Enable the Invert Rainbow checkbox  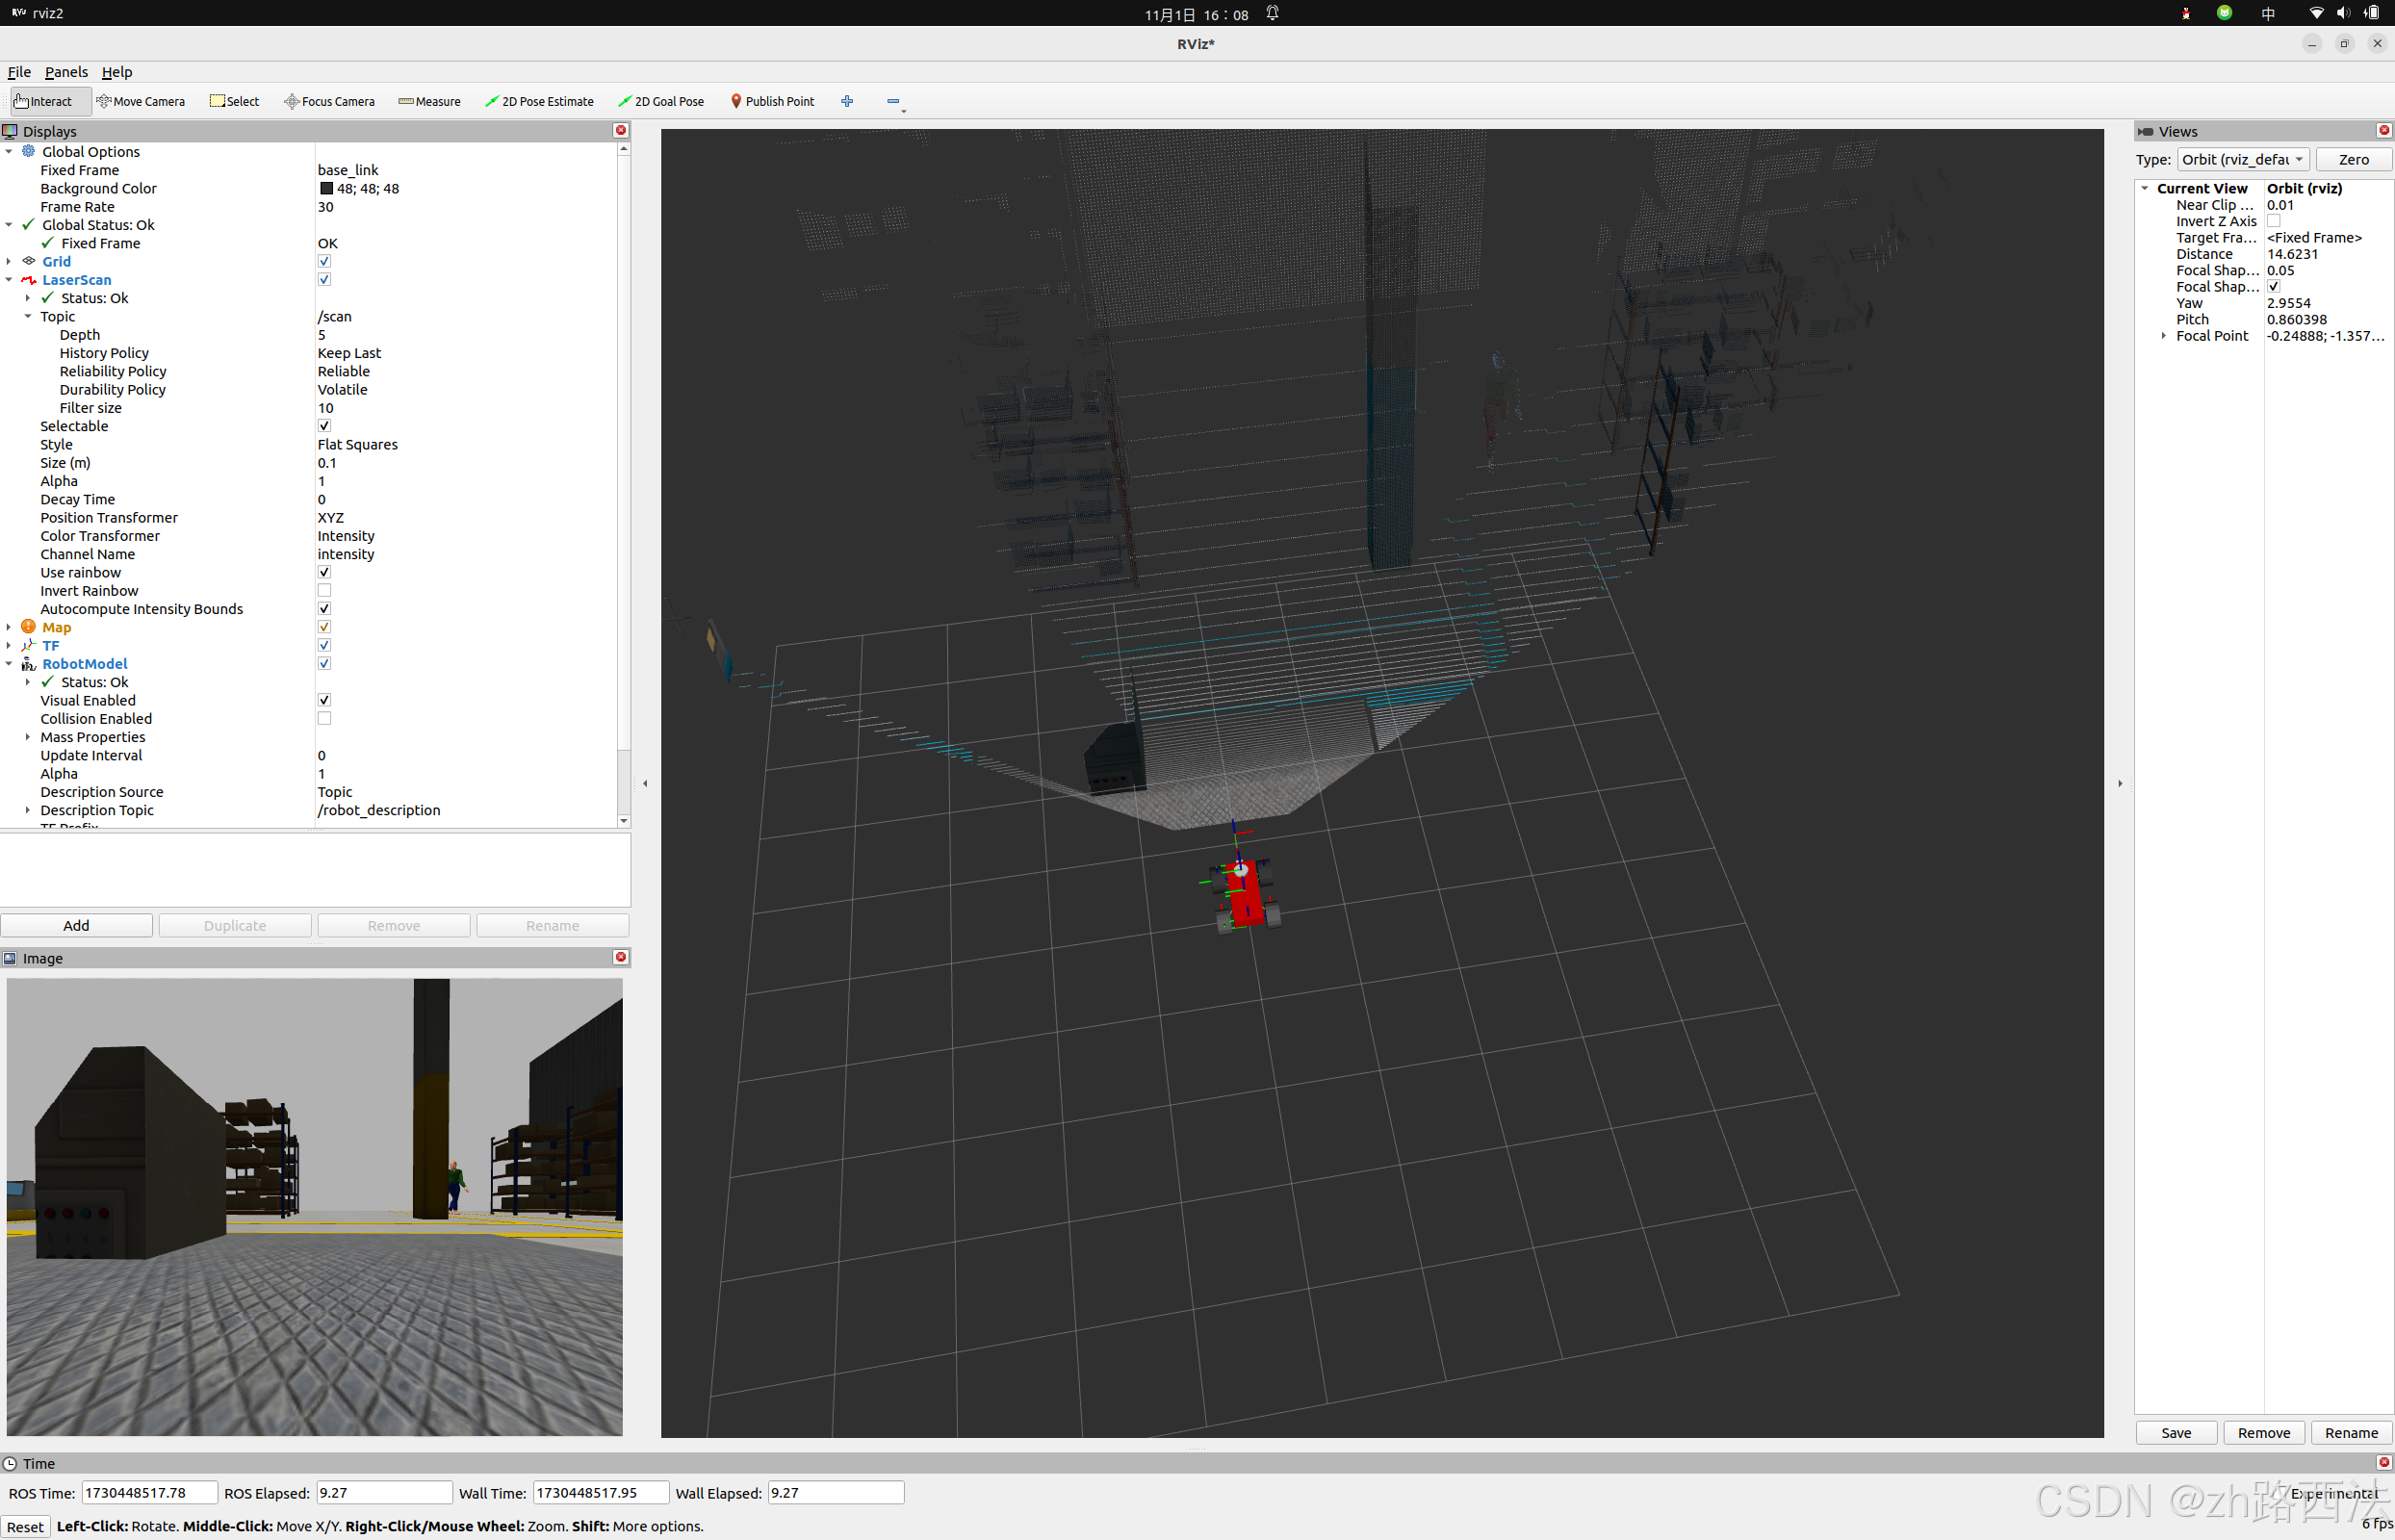pyautogui.click(x=324, y=591)
